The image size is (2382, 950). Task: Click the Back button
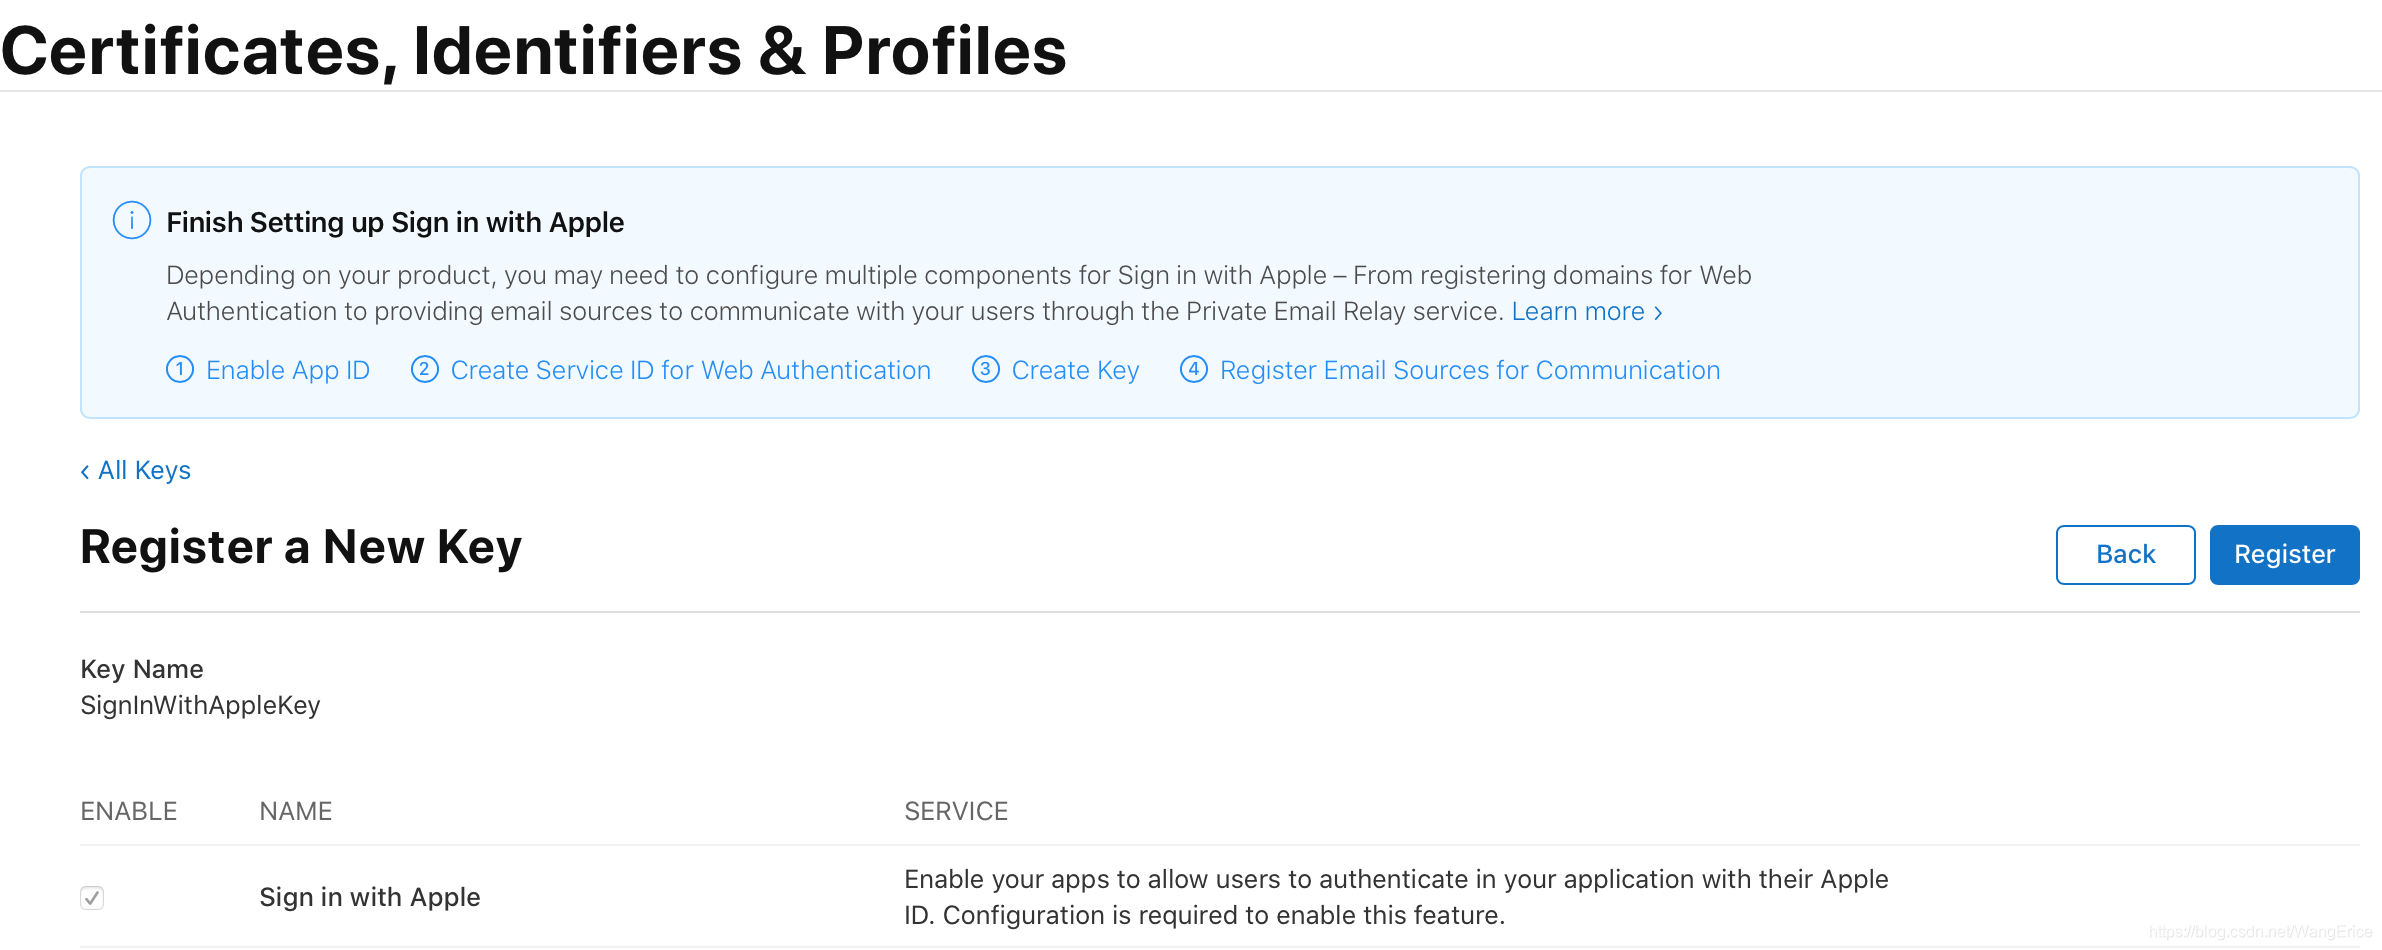(2125, 555)
